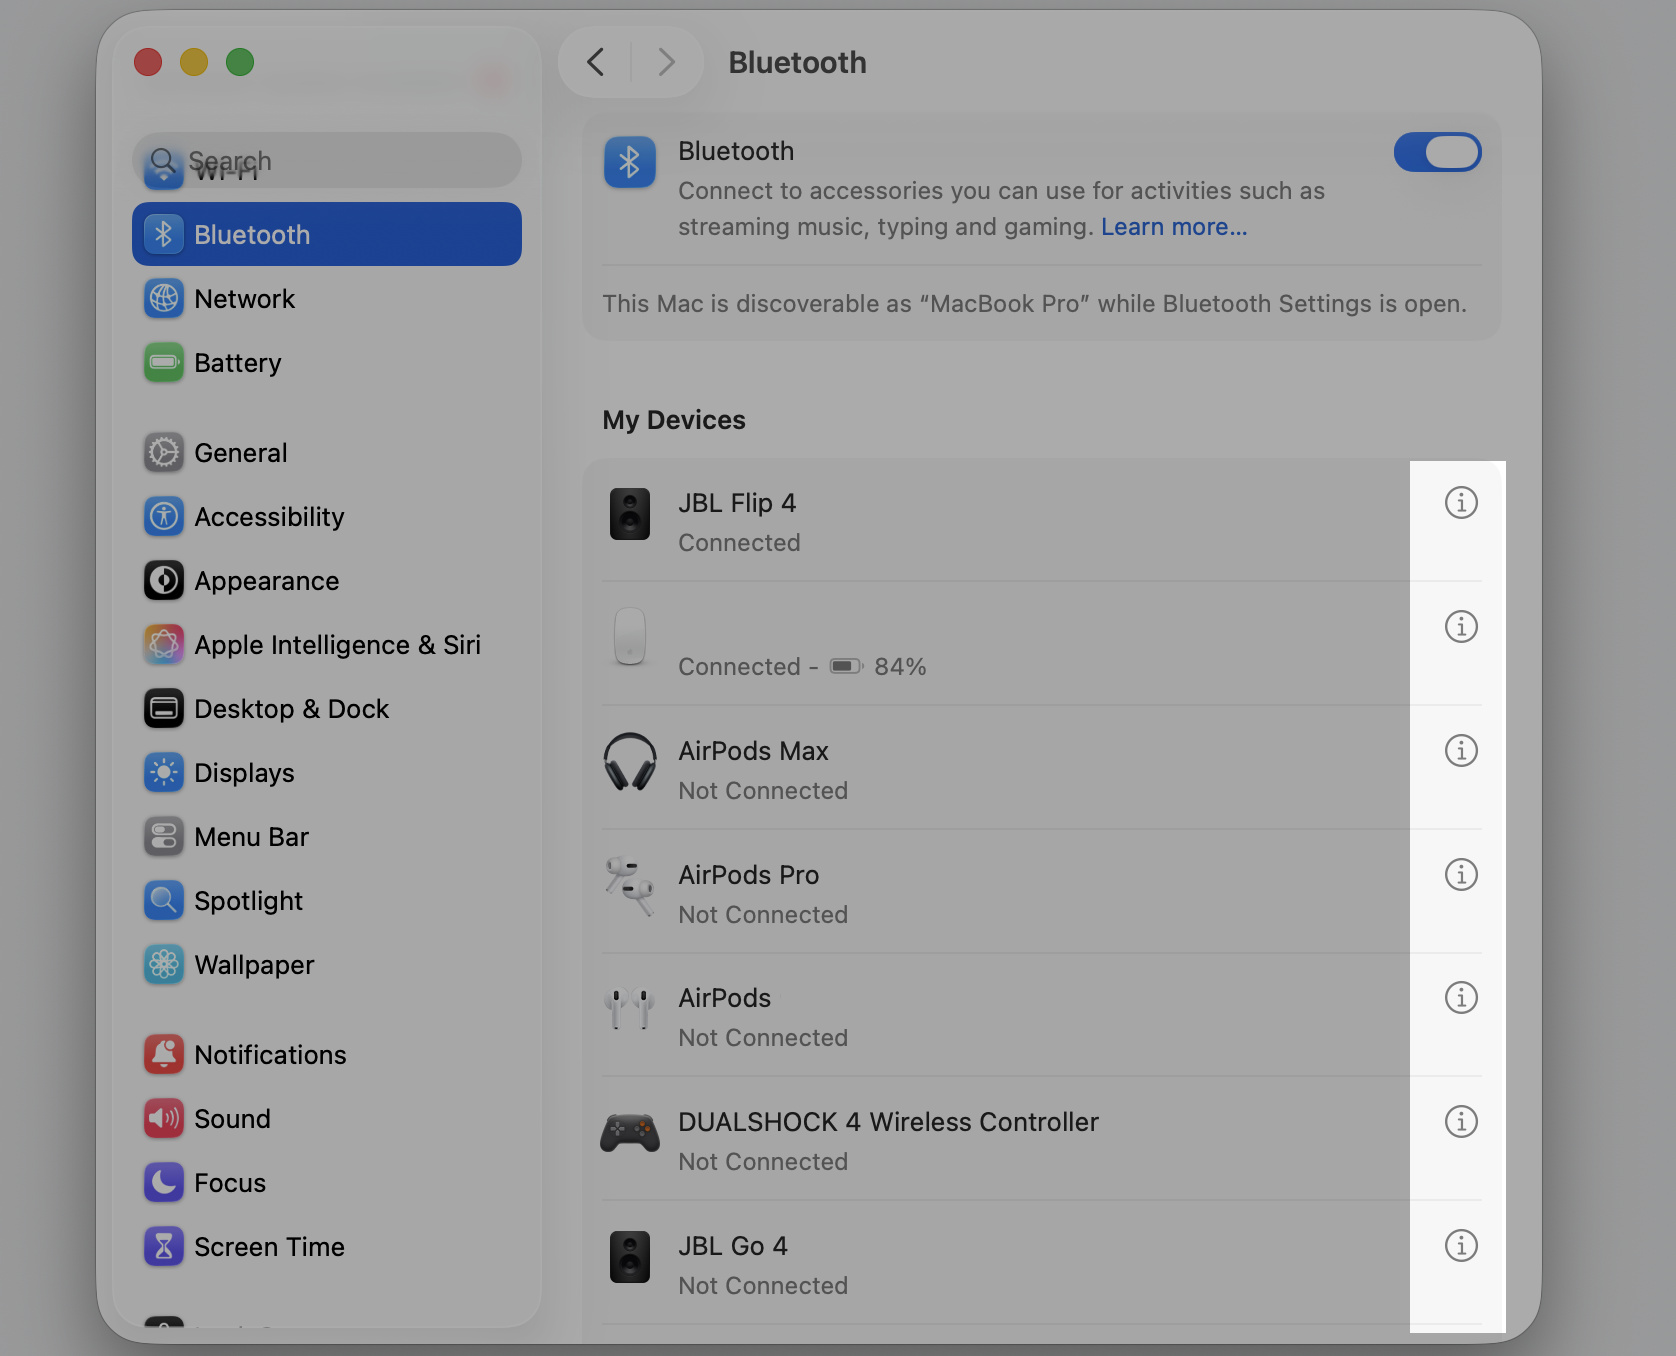The width and height of the screenshot is (1676, 1356).
Task: Open Apple Intelligence & Siri settings
Action: coord(327,644)
